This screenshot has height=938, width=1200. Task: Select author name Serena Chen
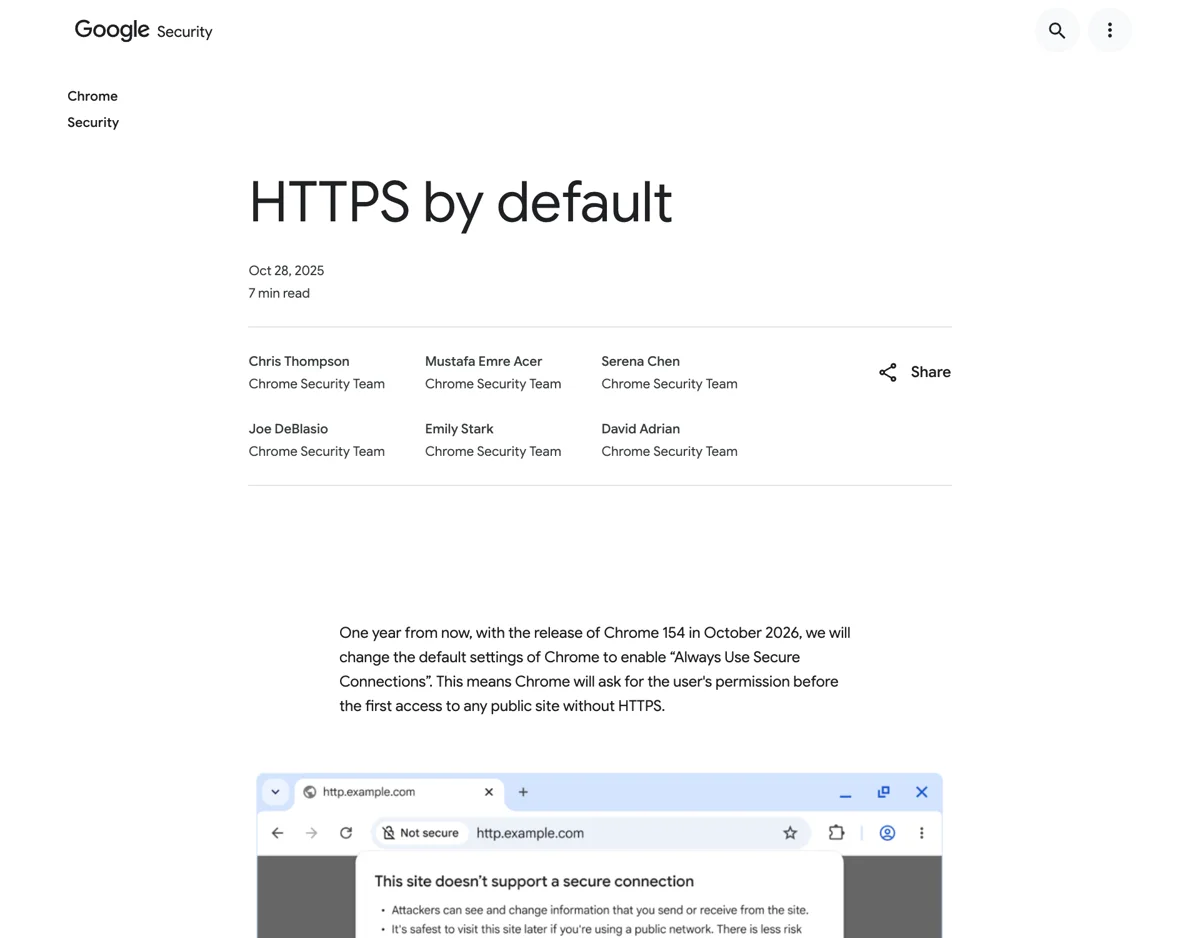[640, 361]
